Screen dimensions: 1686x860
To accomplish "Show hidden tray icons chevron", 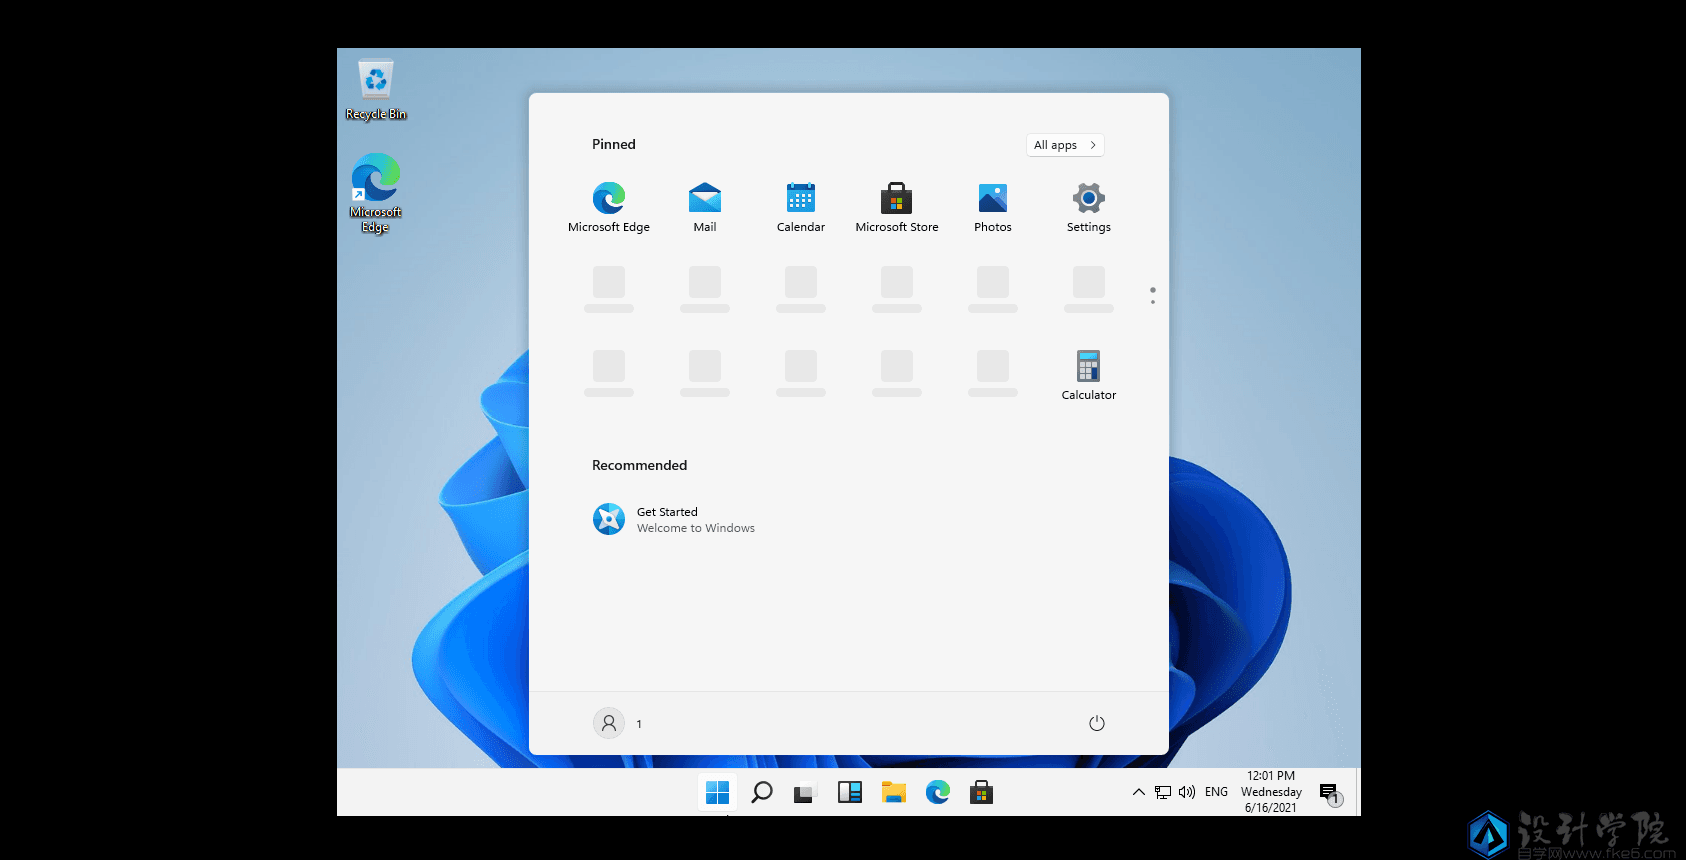I will tap(1139, 792).
